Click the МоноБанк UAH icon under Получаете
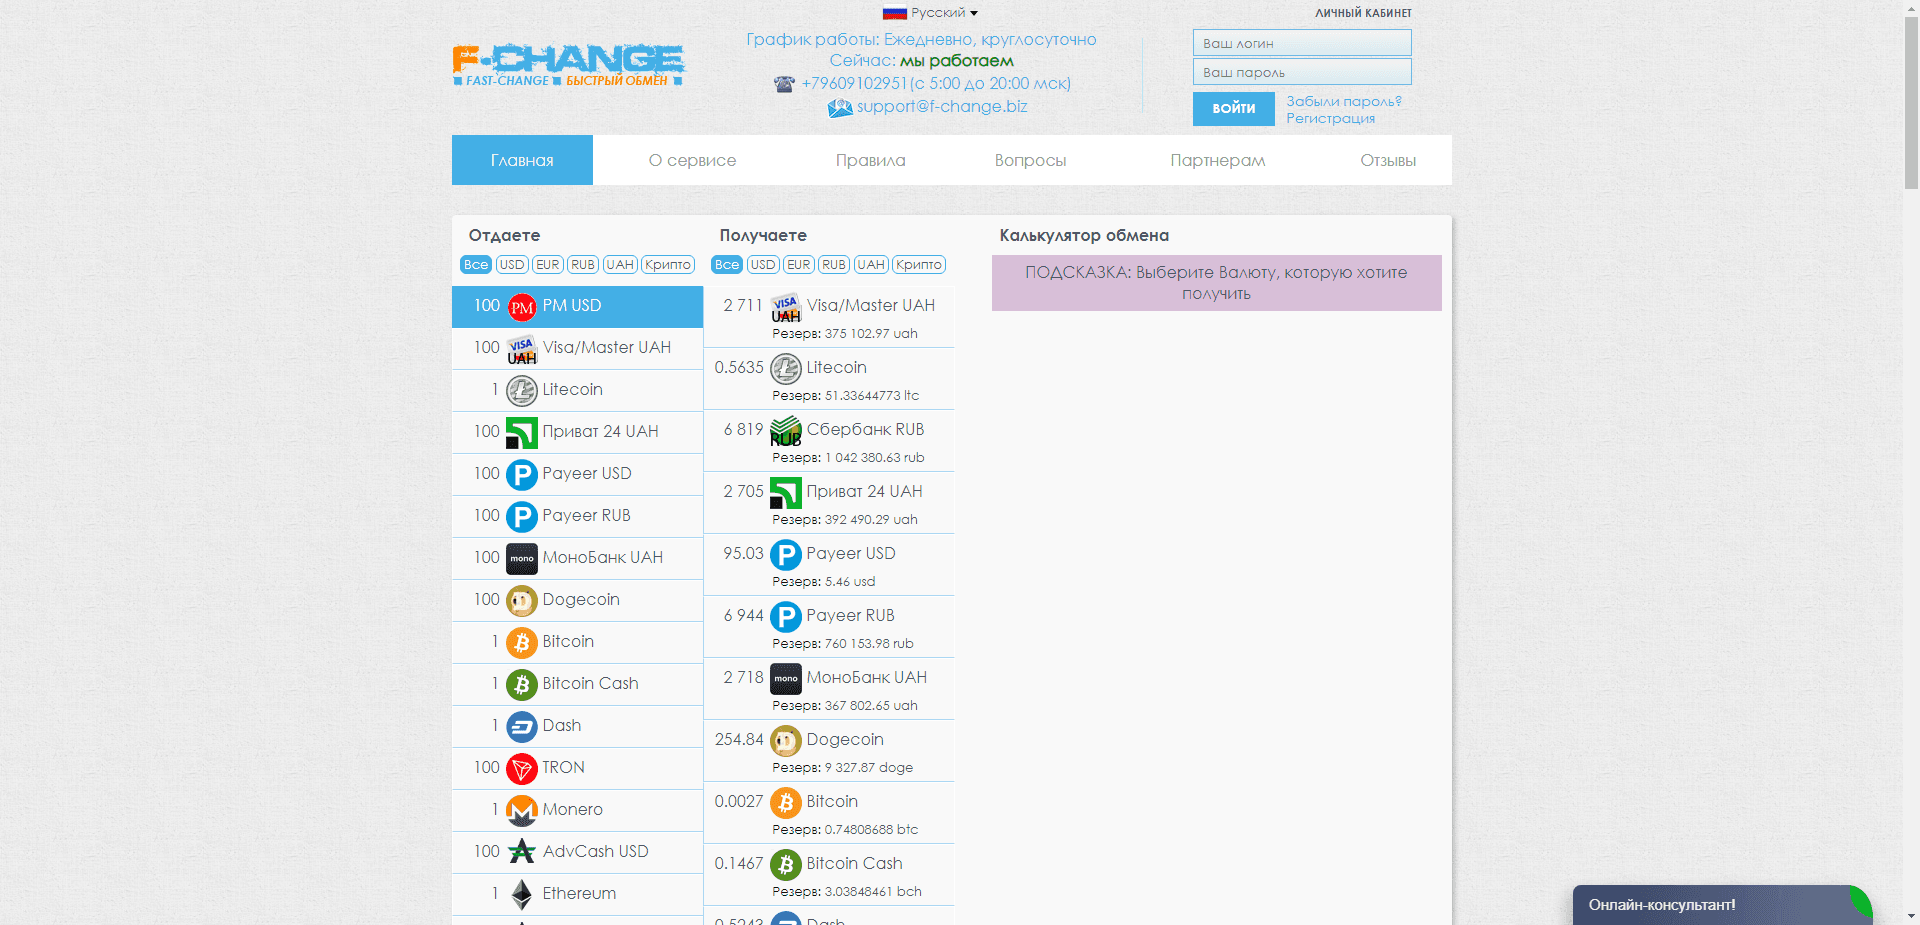The image size is (1920, 925). (x=786, y=677)
